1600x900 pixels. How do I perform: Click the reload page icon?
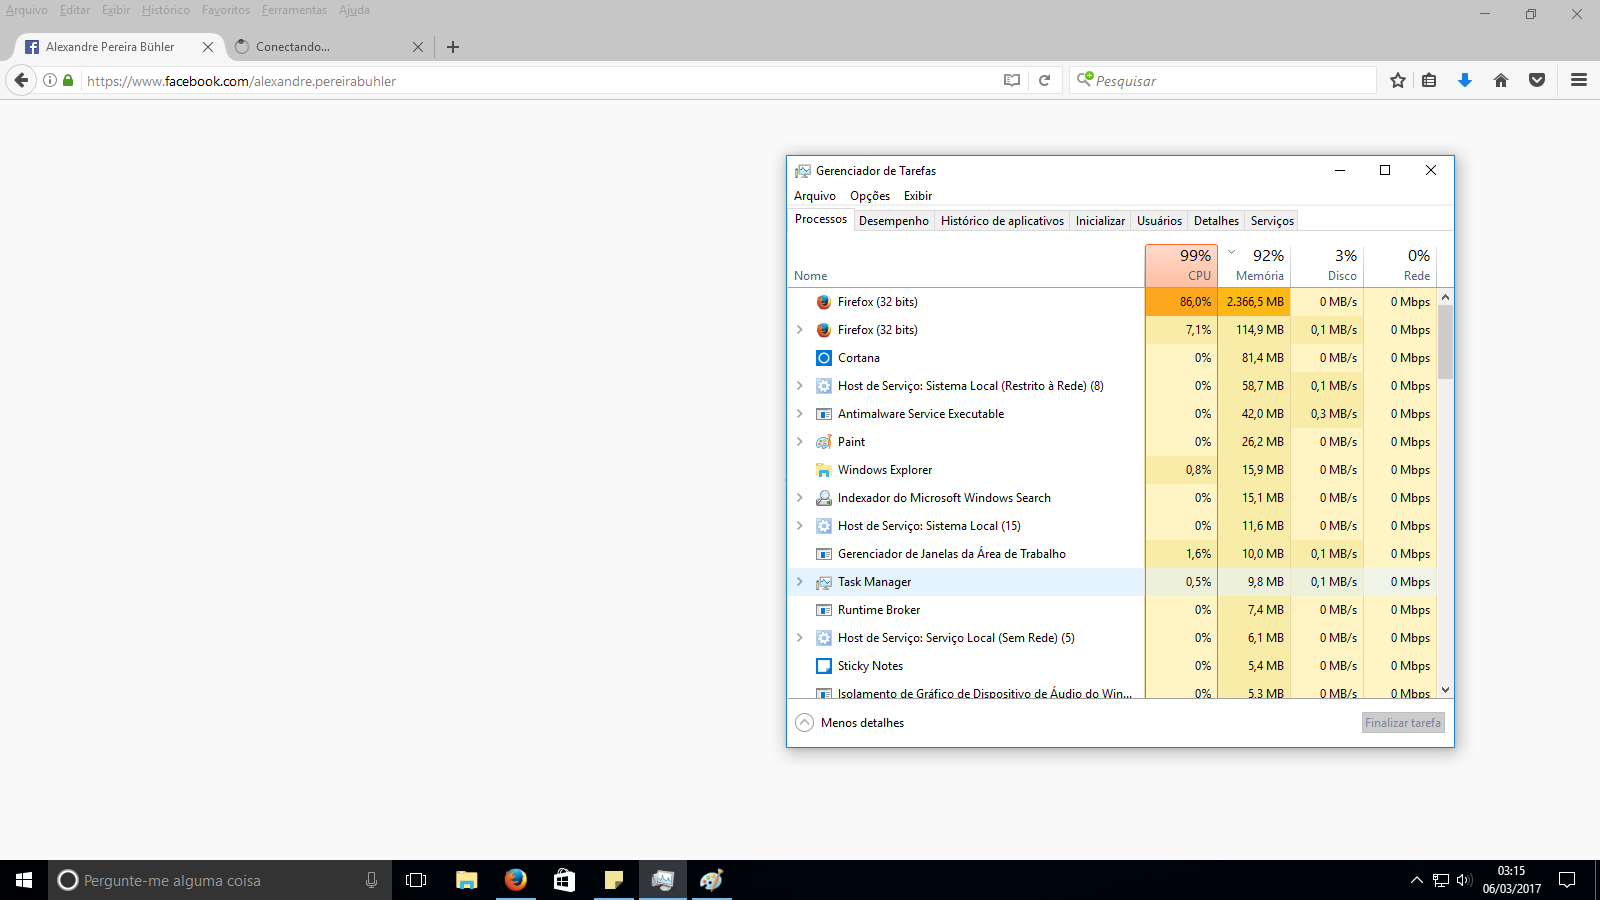[1045, 81]
